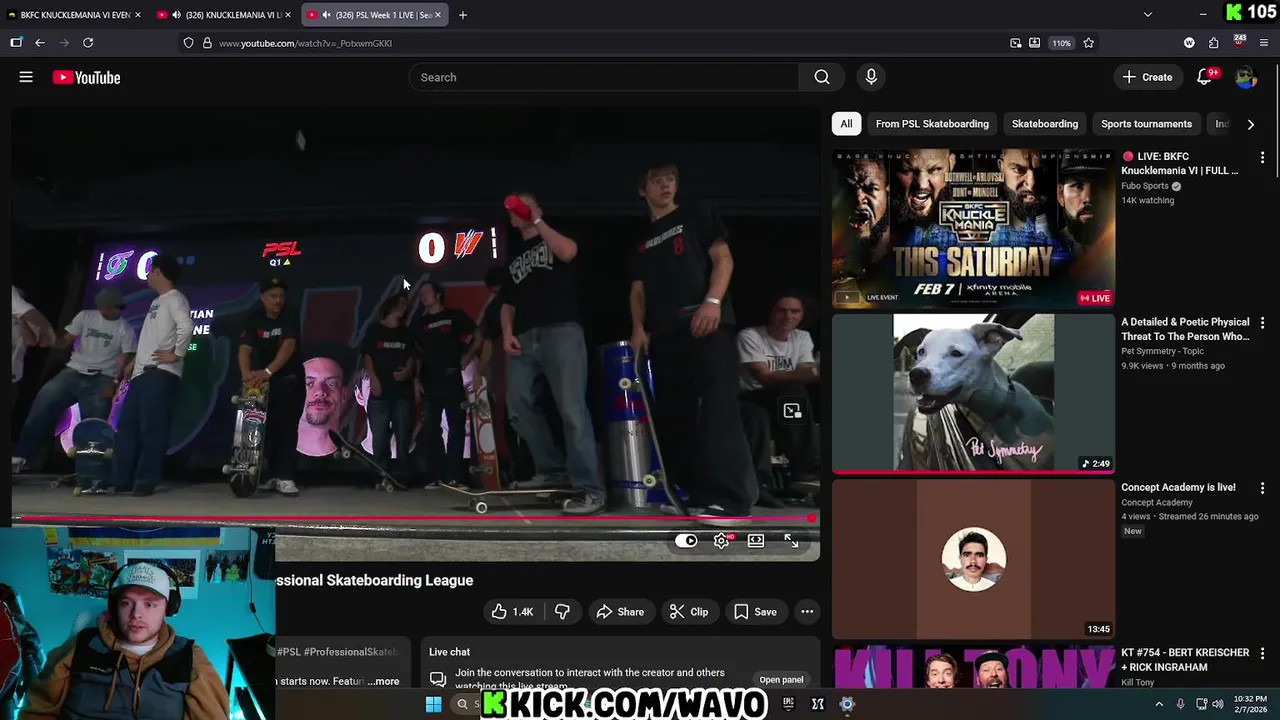Open the Fubo Sports channel link

pyautogui.click(x=1145, y=186)
